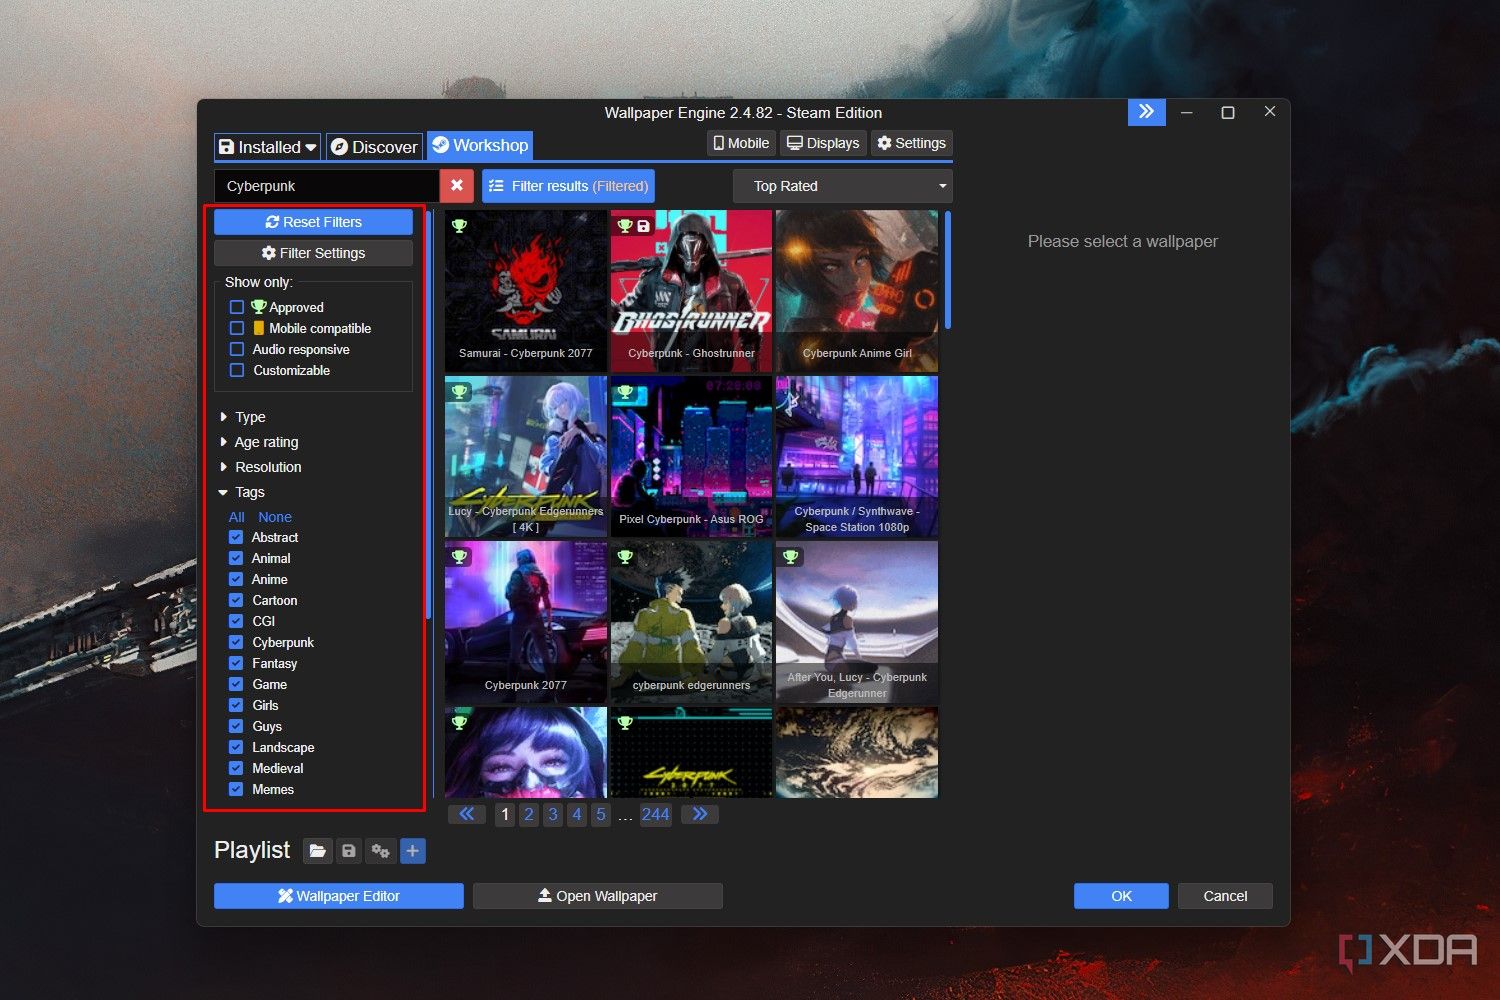
Task: Go to previous pages with left double-arrow
Action: 467,814
